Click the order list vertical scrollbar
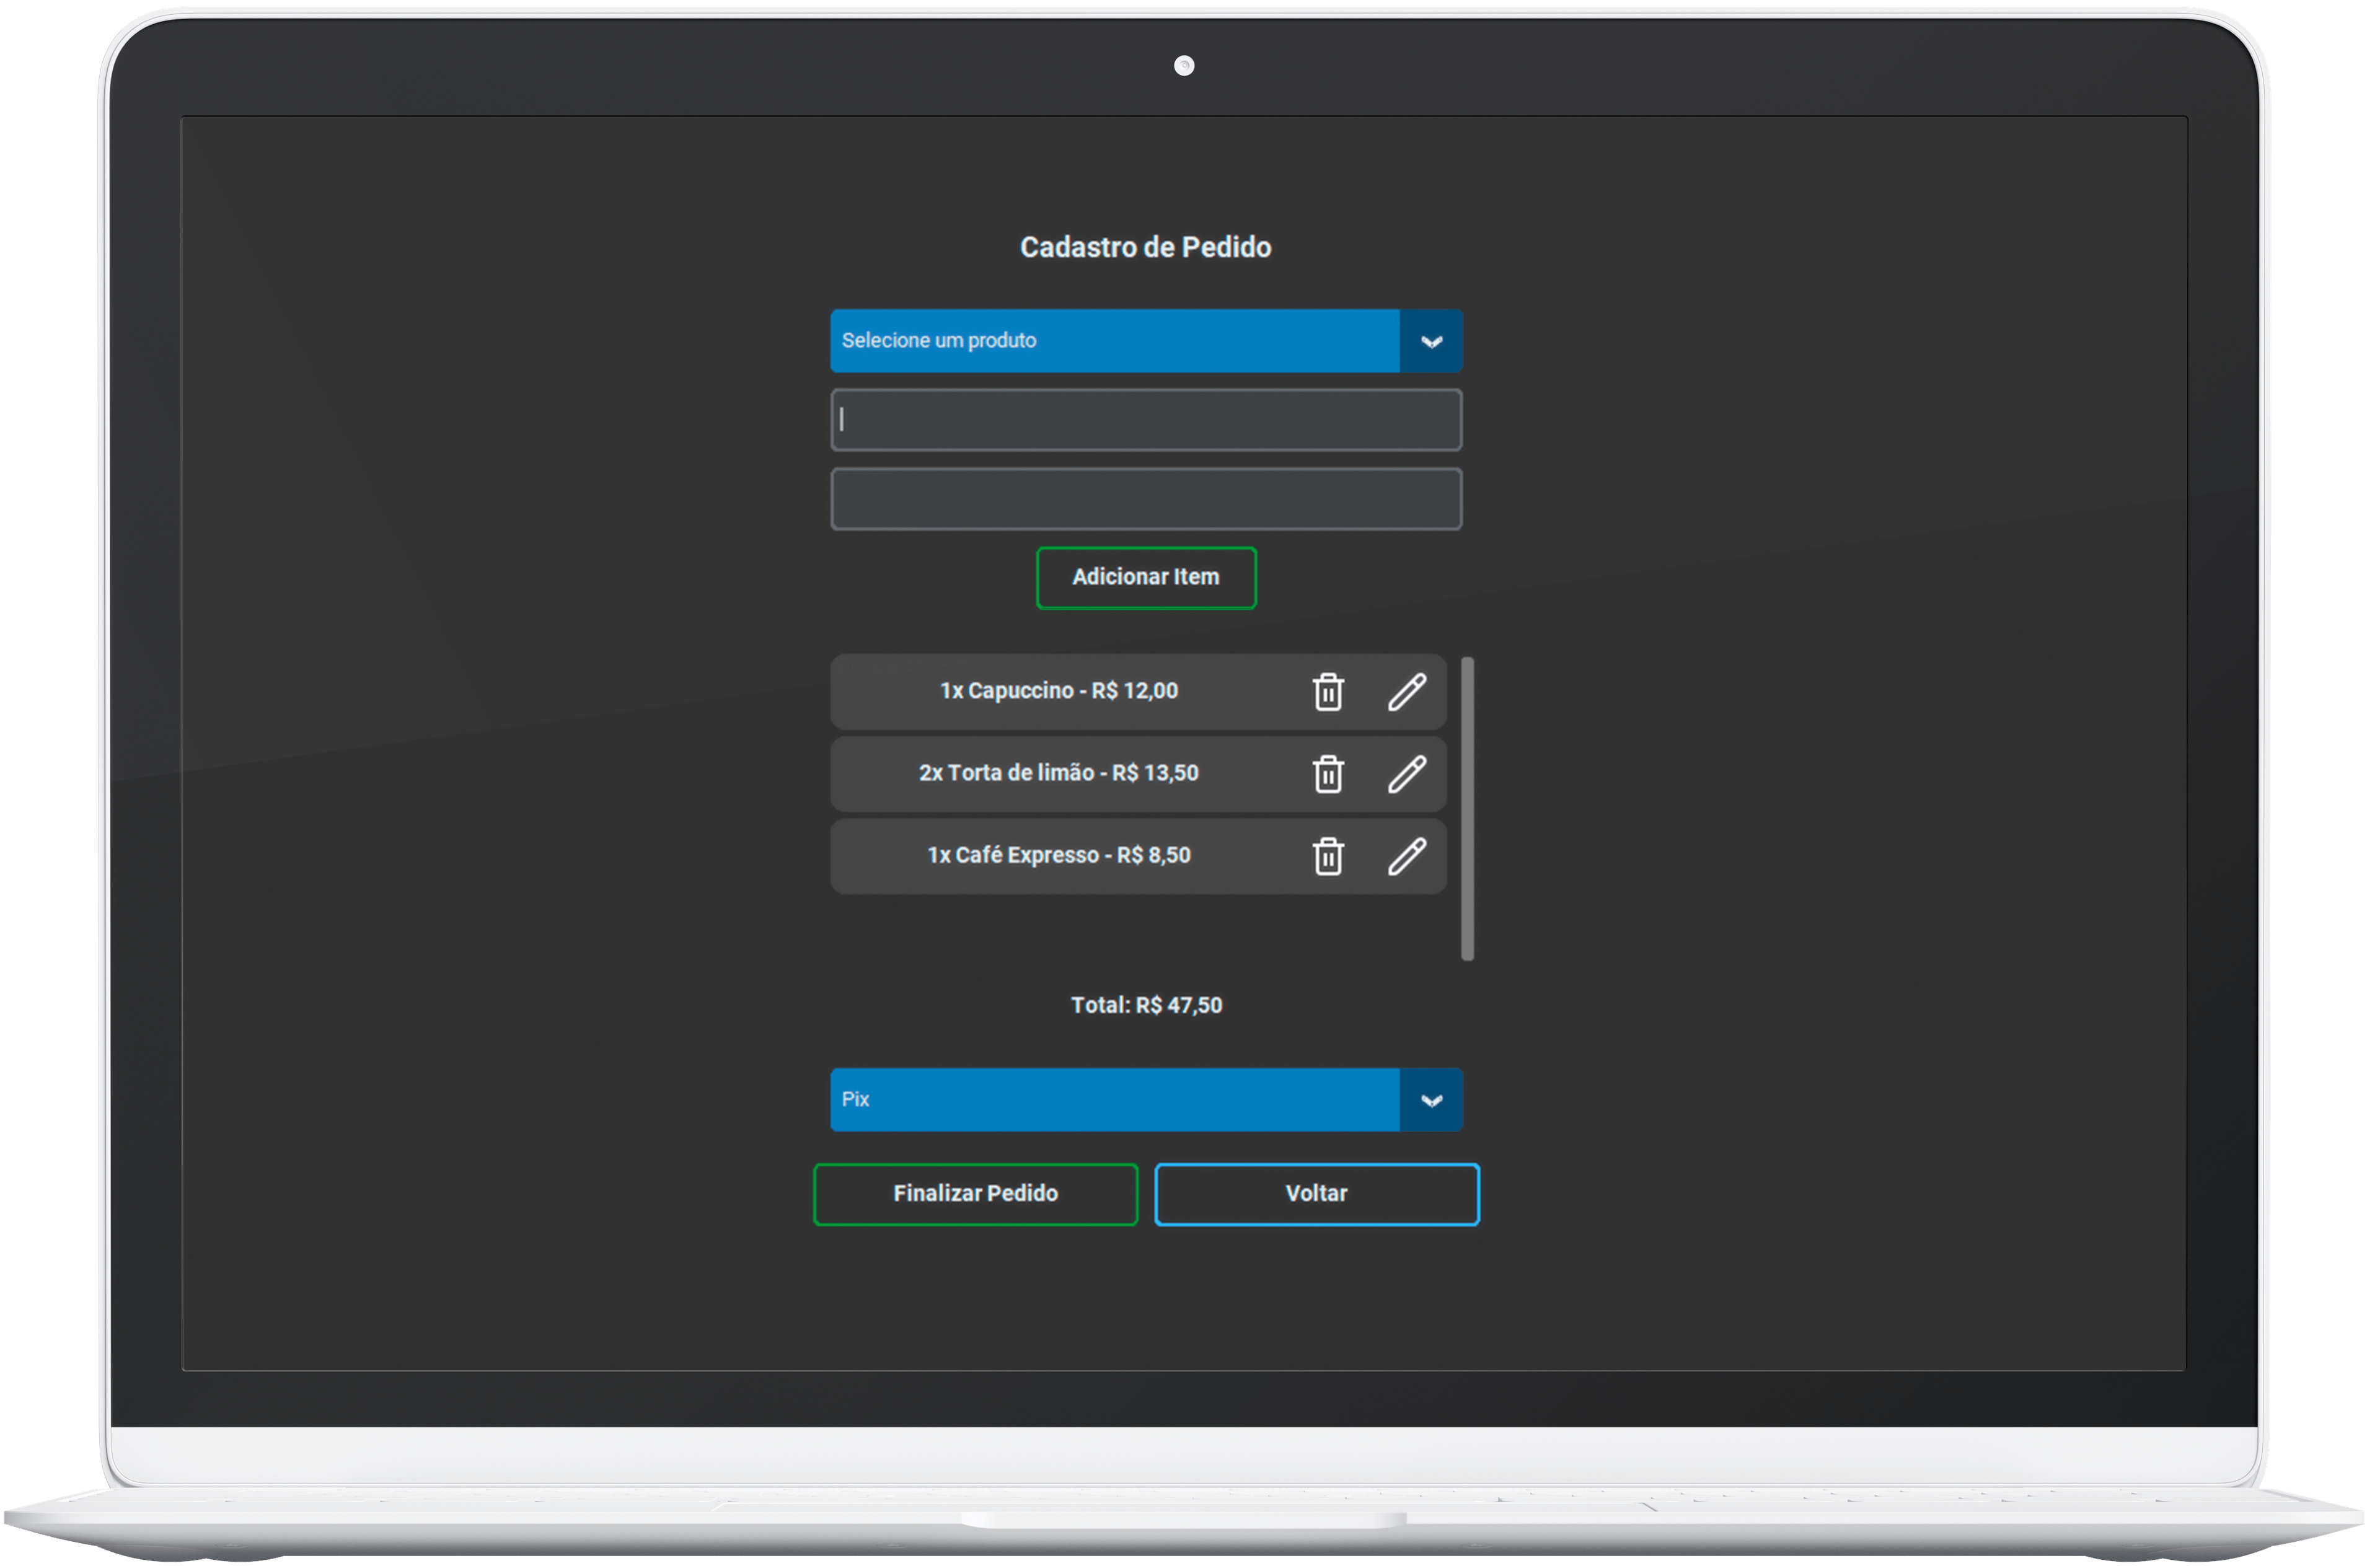This screenshot has width=2380, height=1566. (1467, 808)
